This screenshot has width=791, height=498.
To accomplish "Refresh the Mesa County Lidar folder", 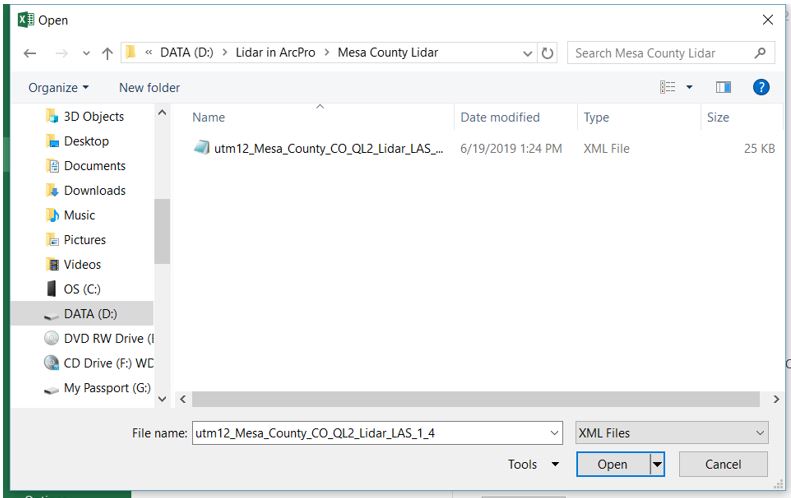I will (548, 53).
